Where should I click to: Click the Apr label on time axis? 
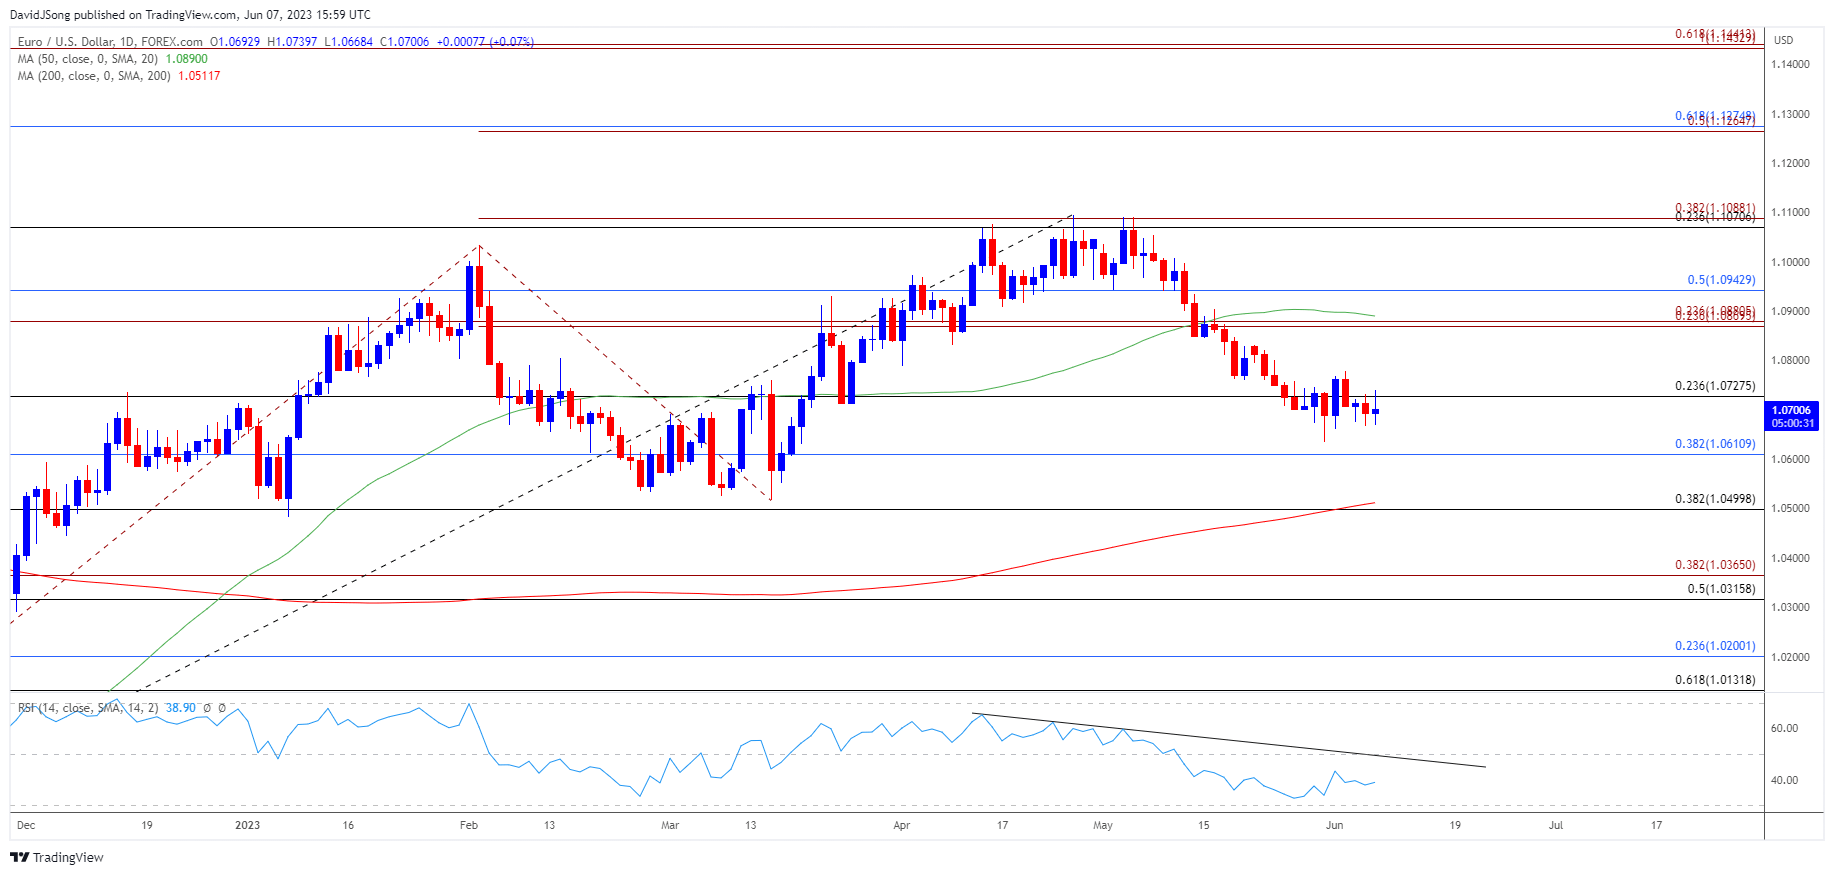tap(902, 825)
